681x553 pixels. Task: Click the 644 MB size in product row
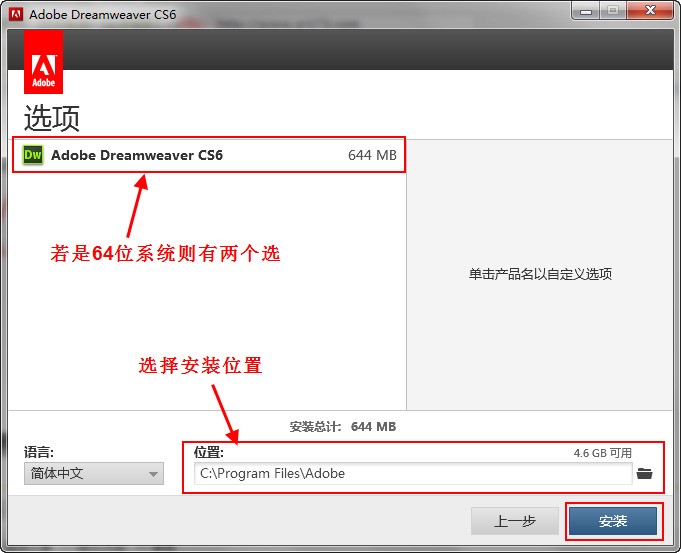[x=372, y=155]
